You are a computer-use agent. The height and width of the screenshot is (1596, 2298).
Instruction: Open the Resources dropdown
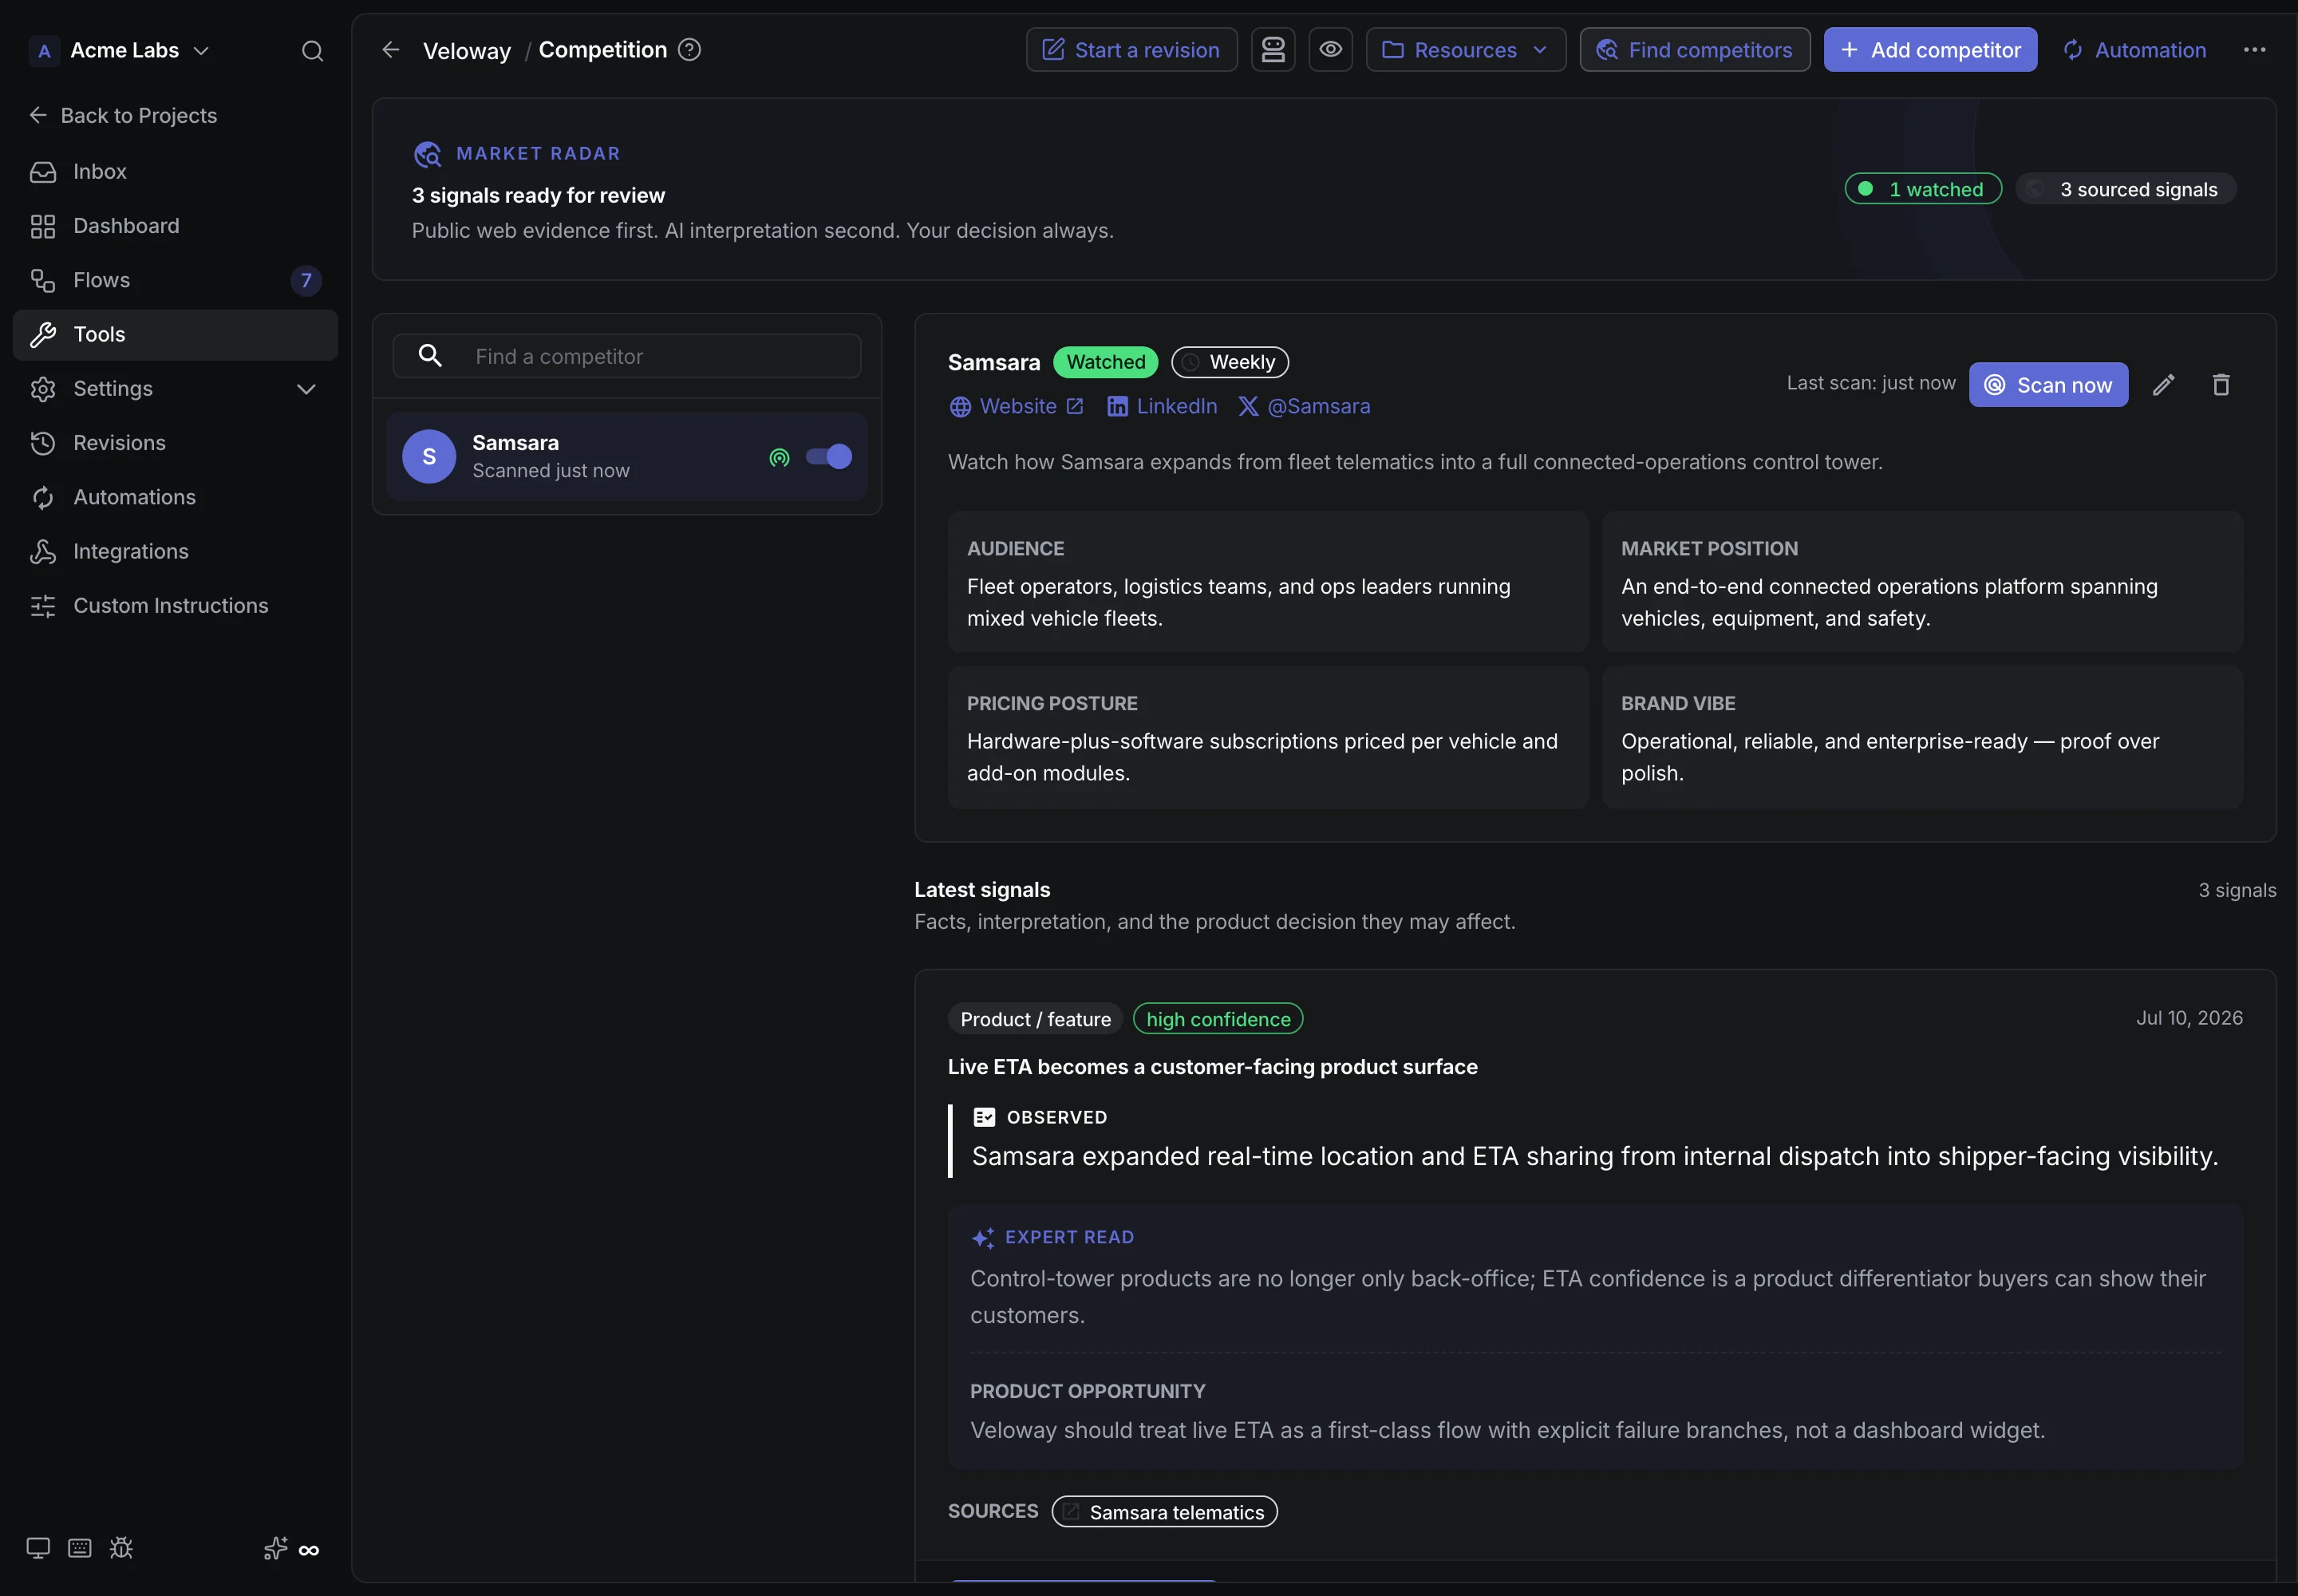[x=1465, y=50]
